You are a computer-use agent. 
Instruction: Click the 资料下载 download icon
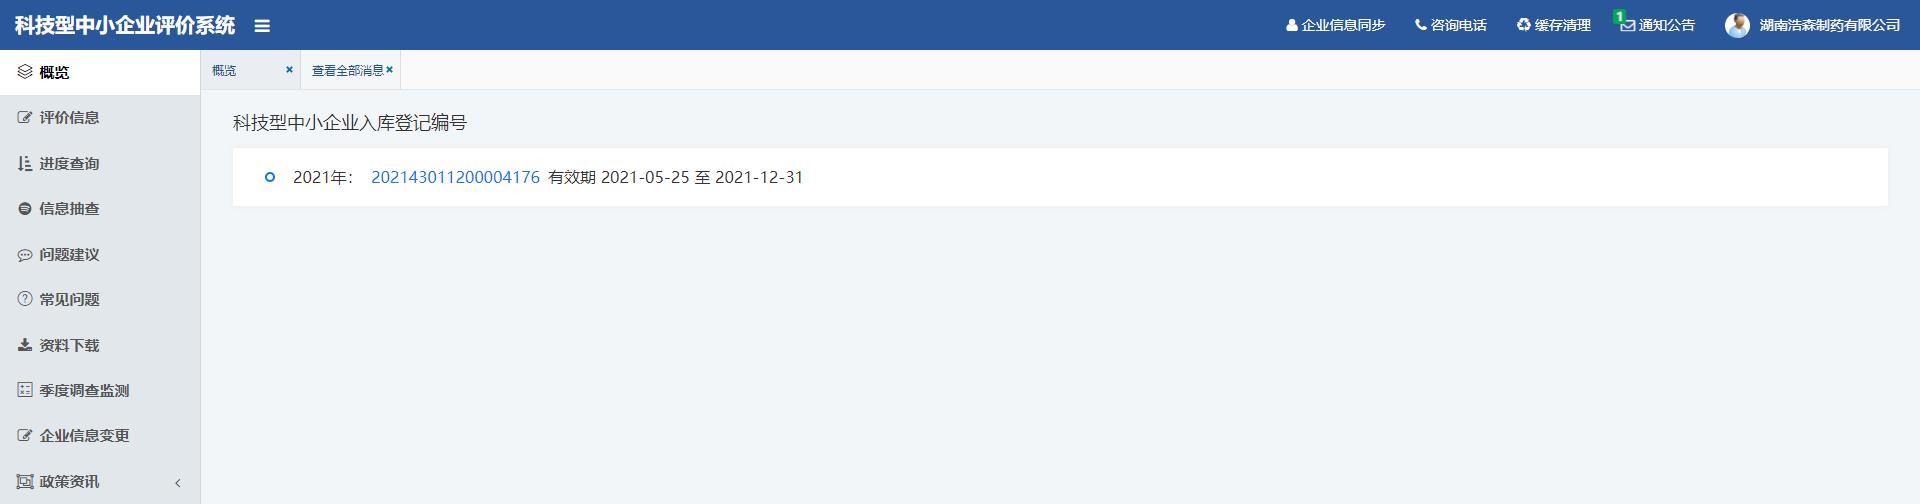[25, 345]
